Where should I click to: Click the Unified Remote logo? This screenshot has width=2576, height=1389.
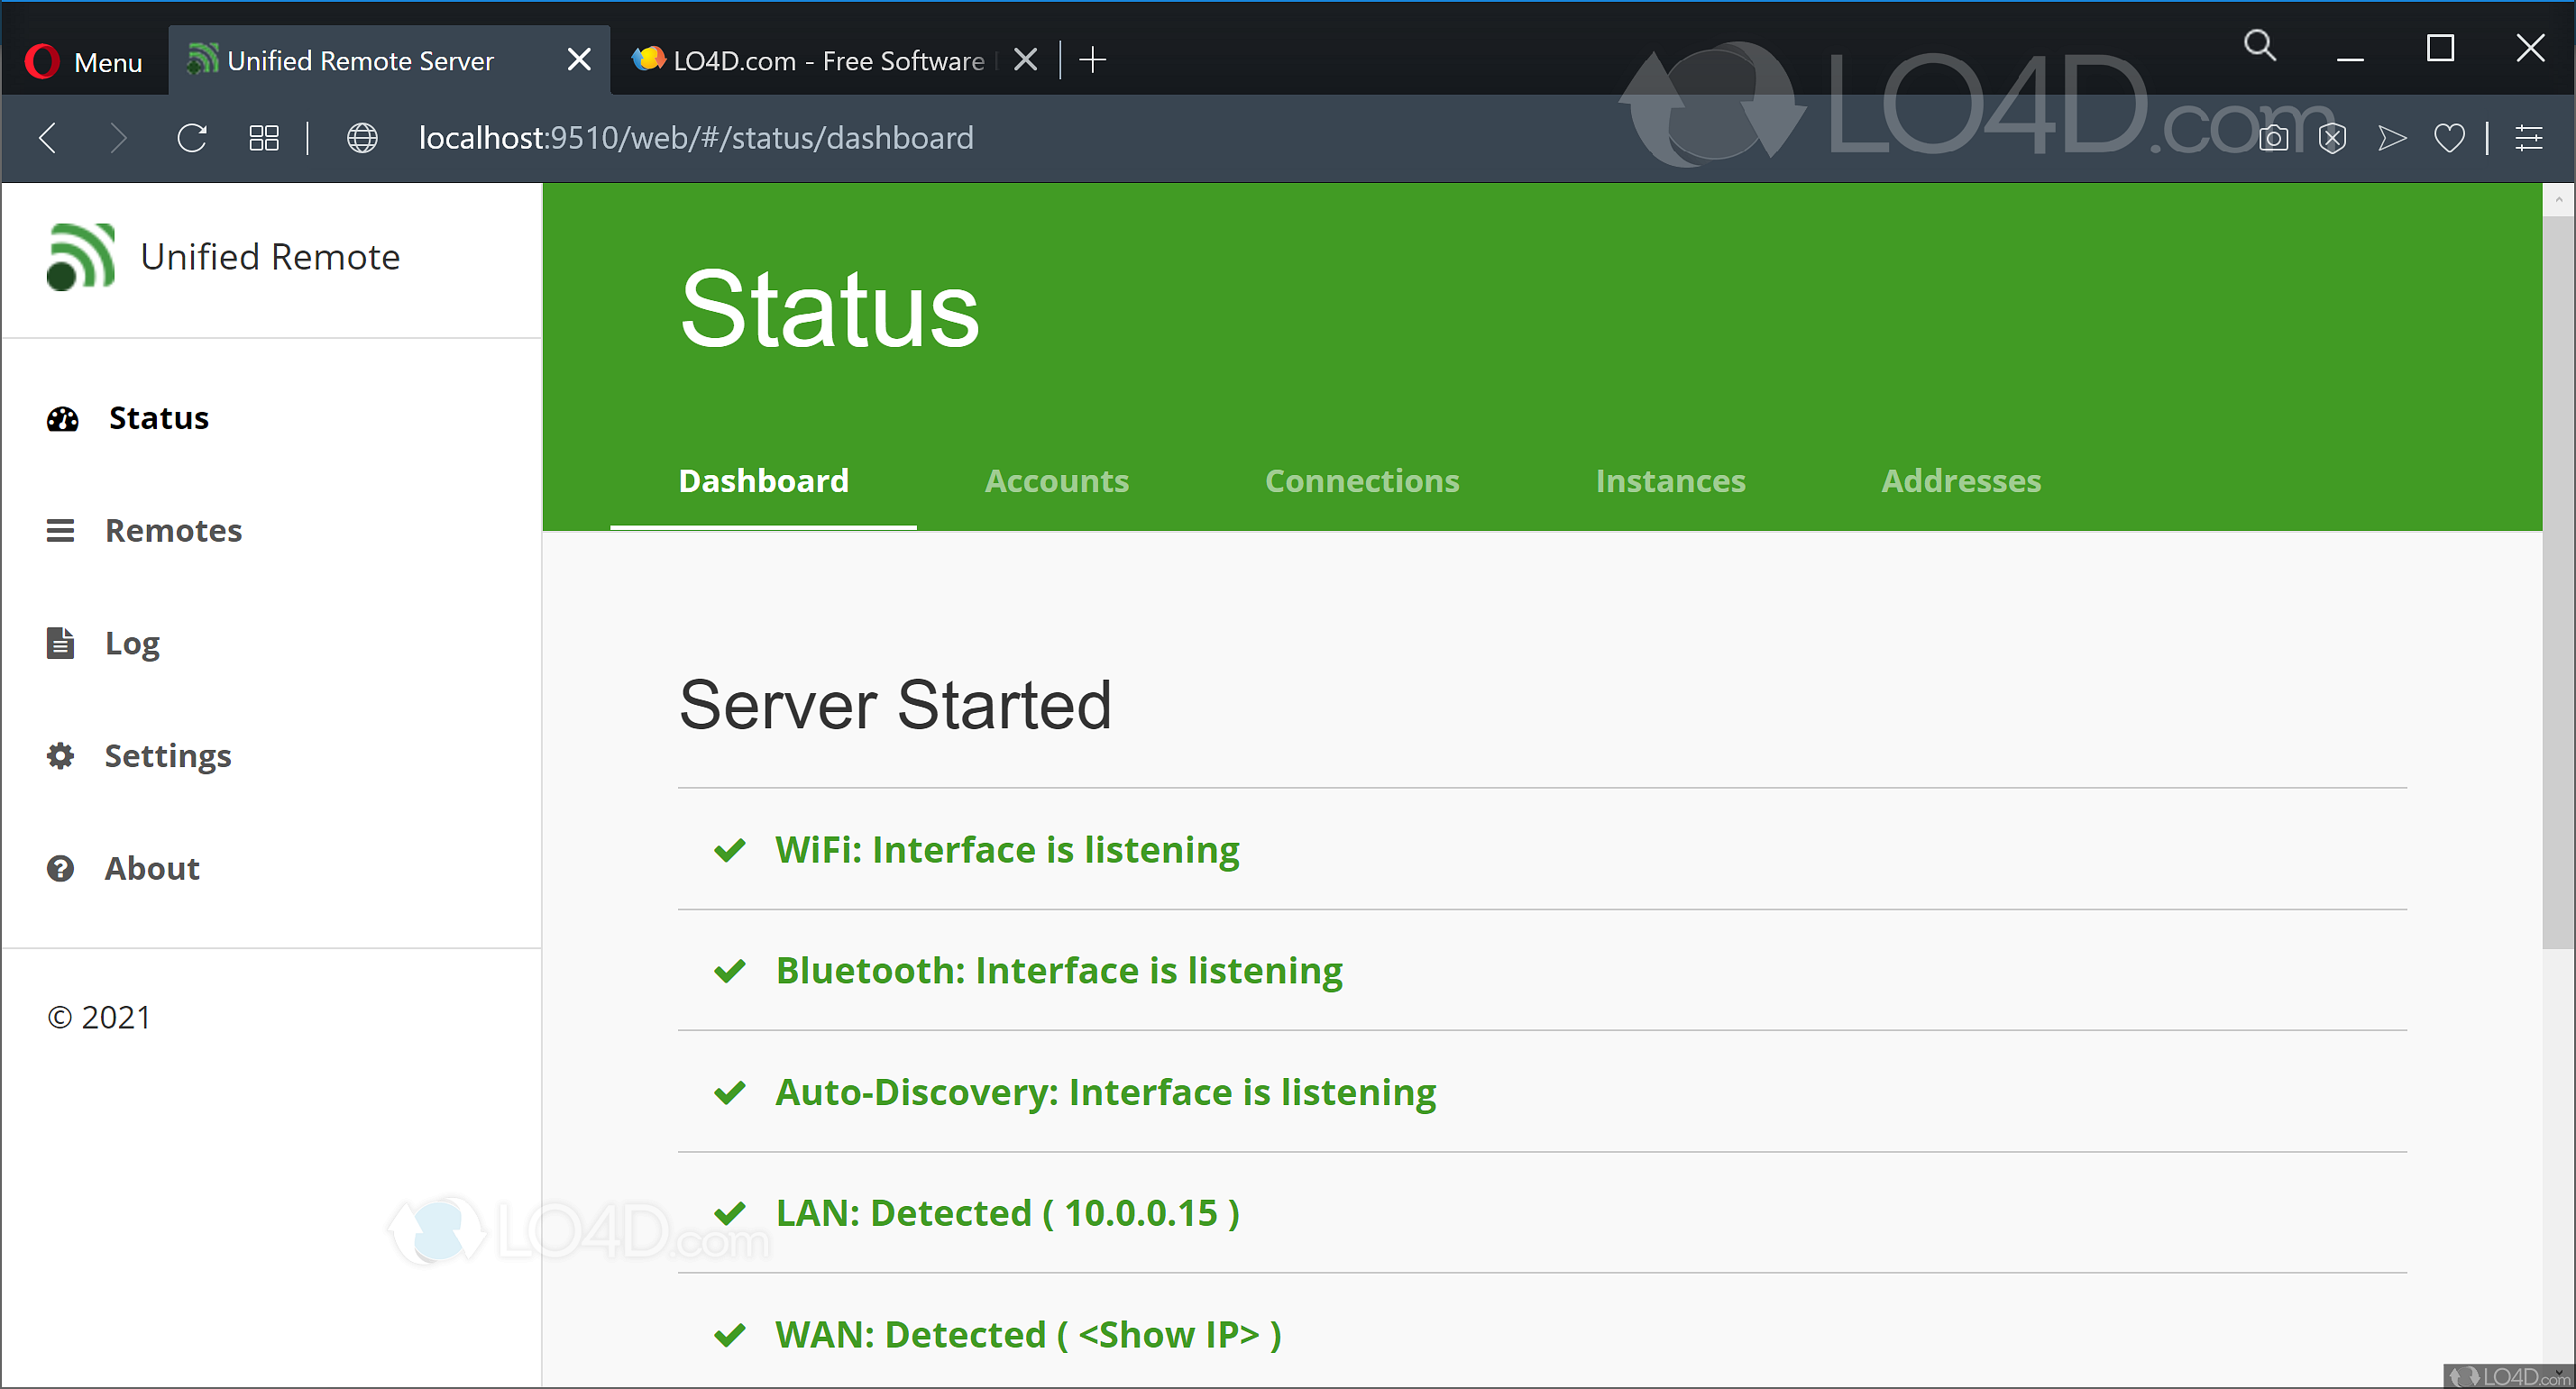(x=80, y=256)
